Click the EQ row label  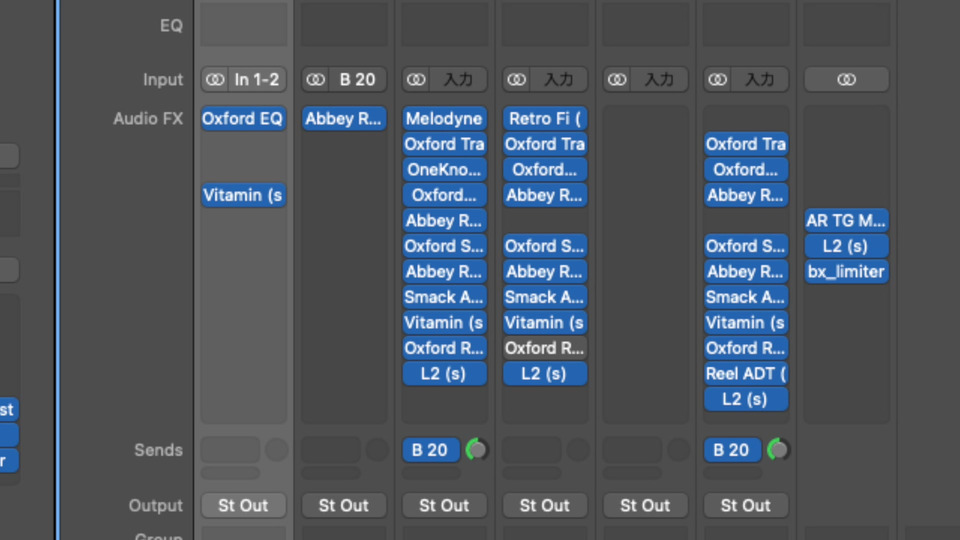coord(171,26)
